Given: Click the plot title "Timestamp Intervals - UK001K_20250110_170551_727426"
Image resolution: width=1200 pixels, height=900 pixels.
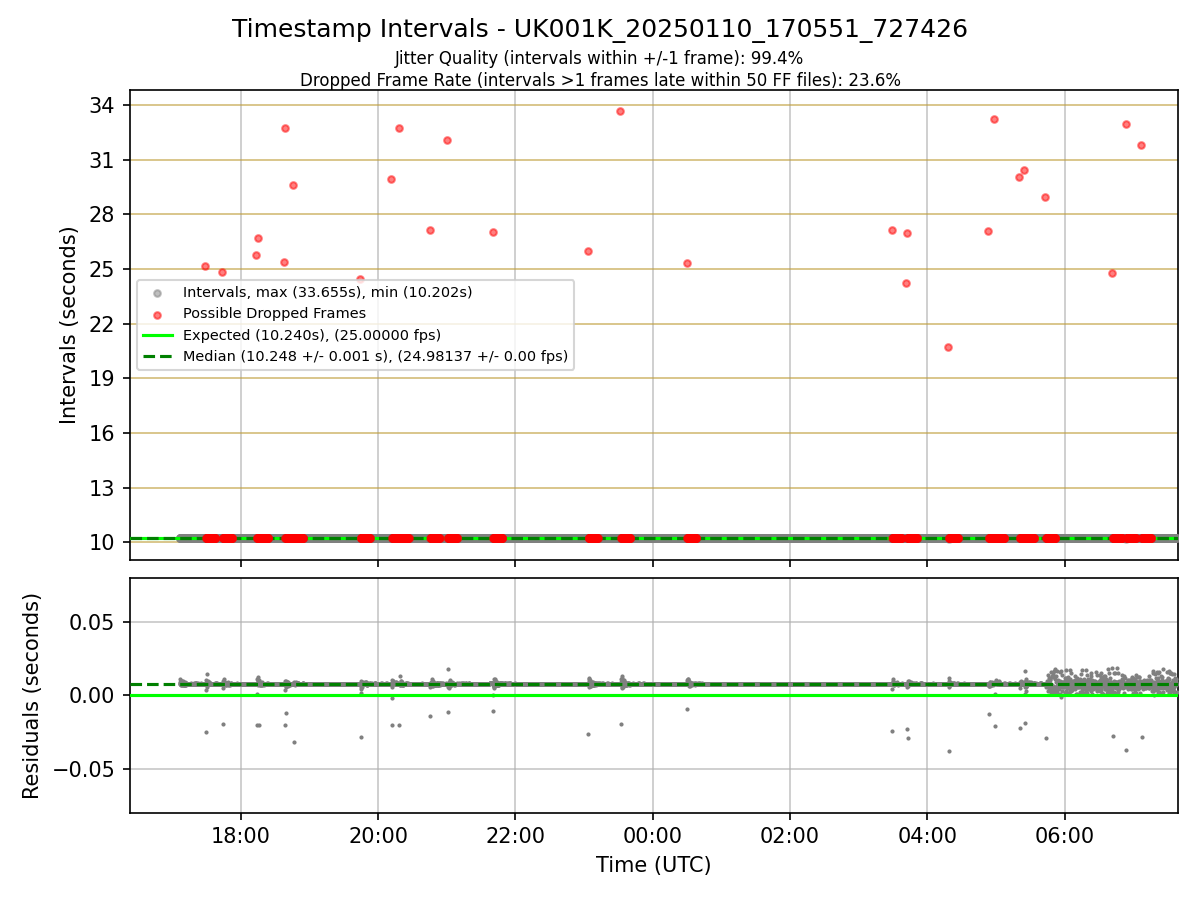Looking at the screenshot, I should (600, 29).
